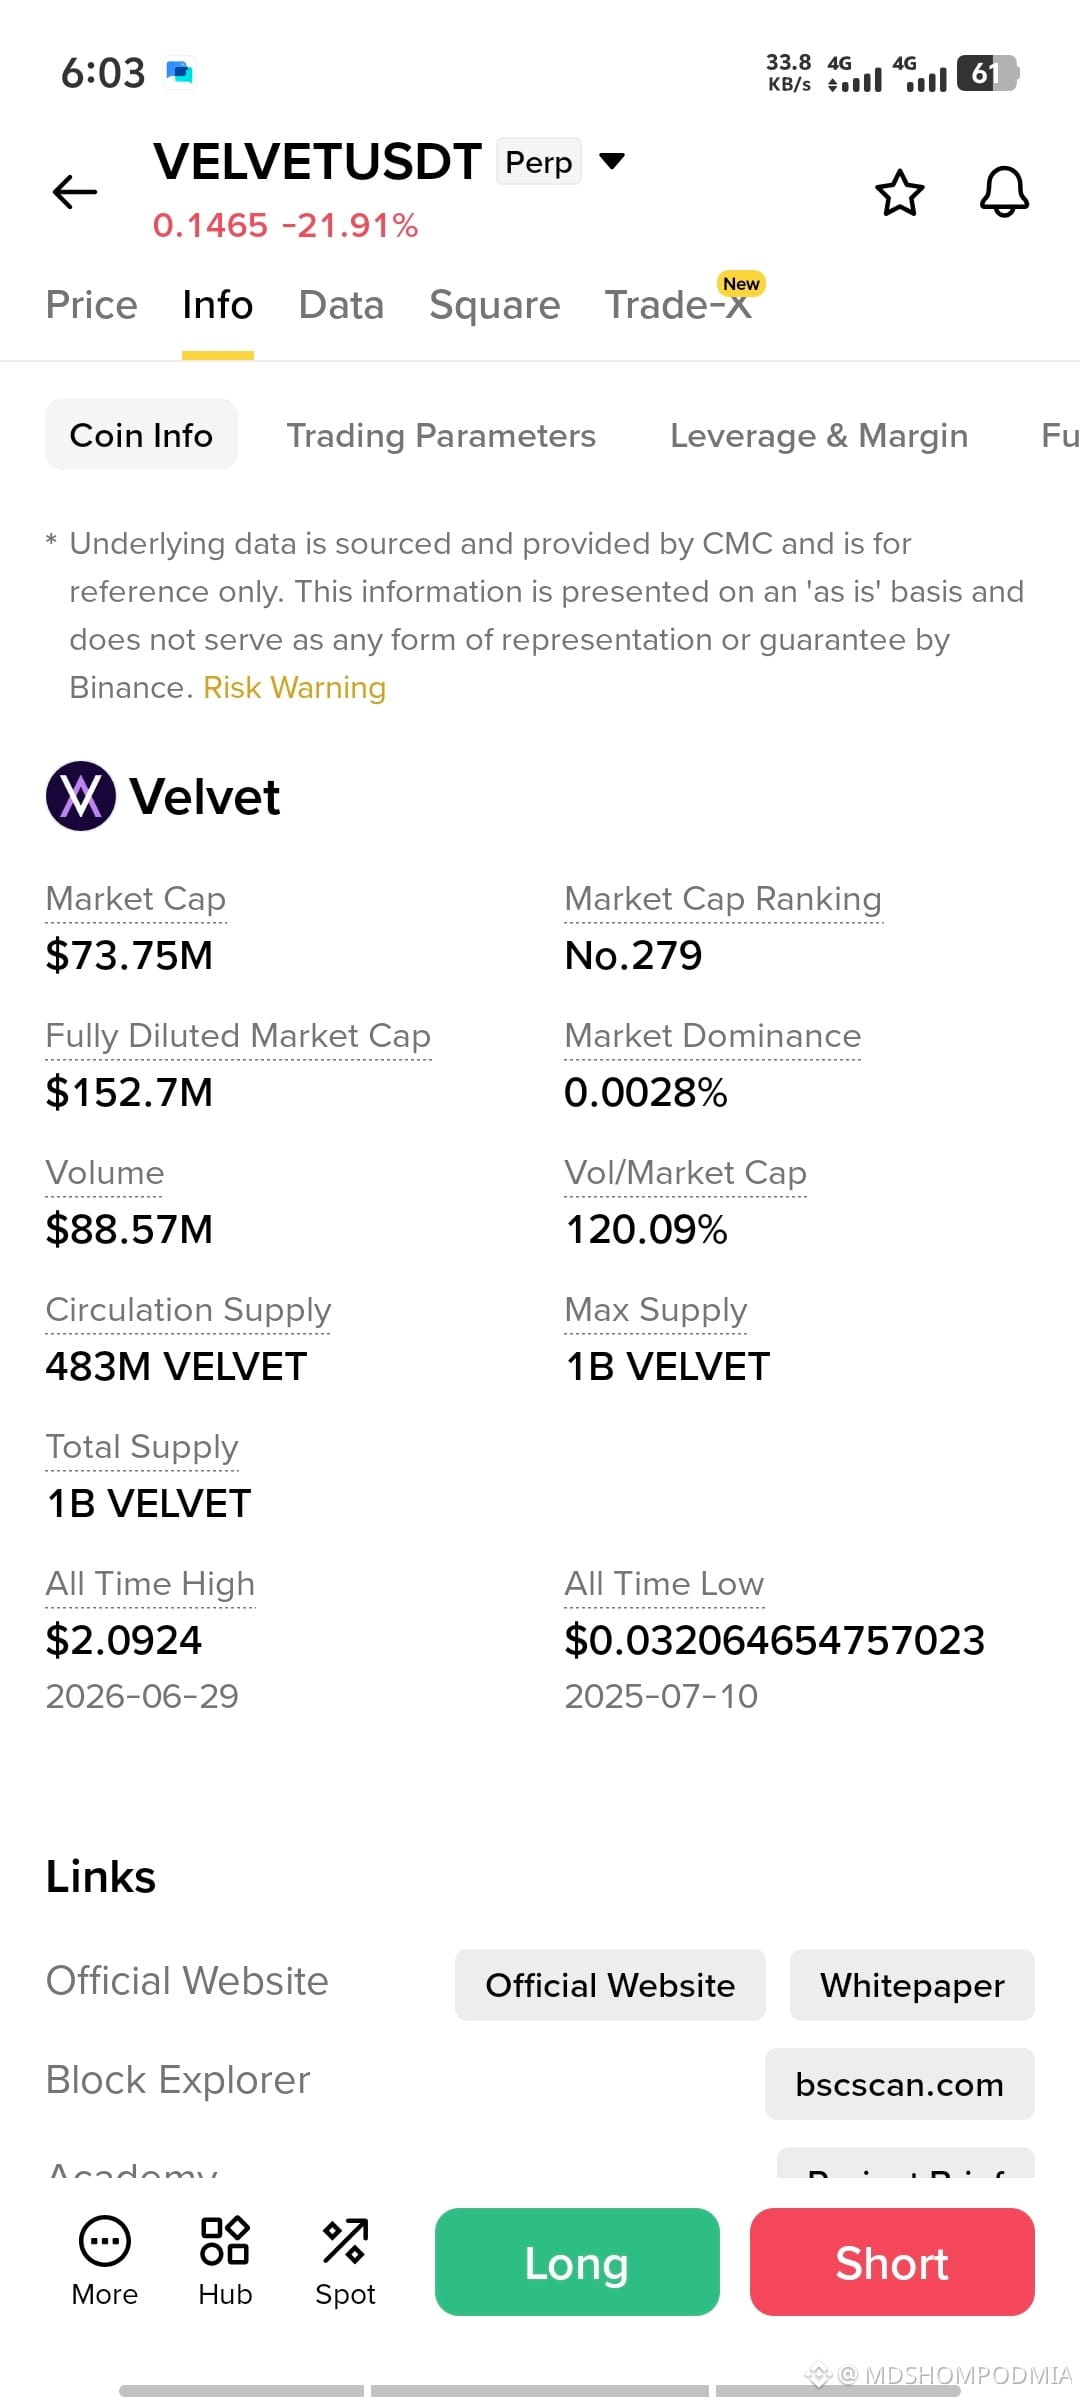This screenshot has height=2400, width=1080.
Task: Tap the green Long button
Action: tap(577, 2262)
